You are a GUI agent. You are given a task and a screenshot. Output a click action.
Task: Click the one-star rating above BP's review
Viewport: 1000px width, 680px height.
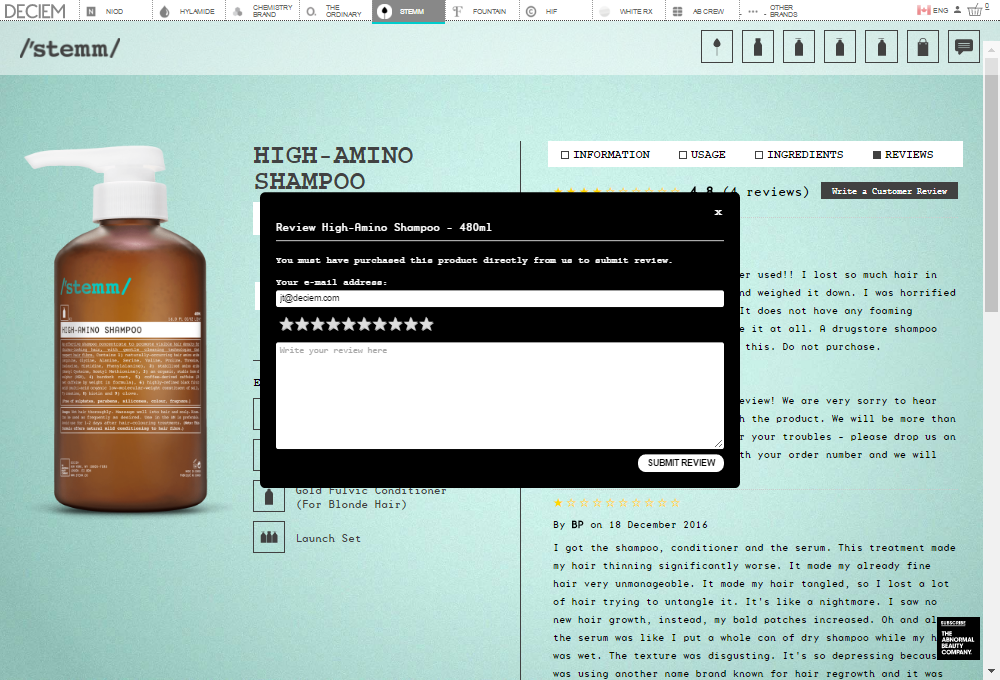coord(617,503)
